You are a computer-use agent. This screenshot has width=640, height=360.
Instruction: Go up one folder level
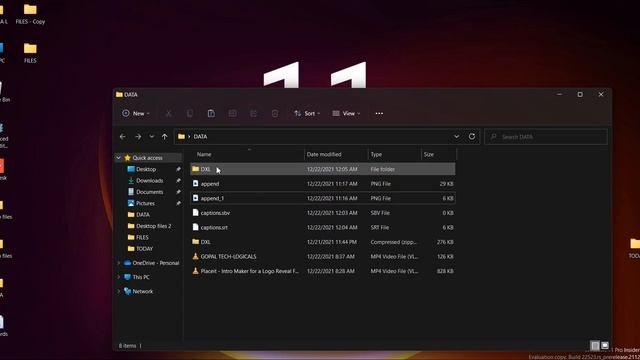(x=164, y=137)
